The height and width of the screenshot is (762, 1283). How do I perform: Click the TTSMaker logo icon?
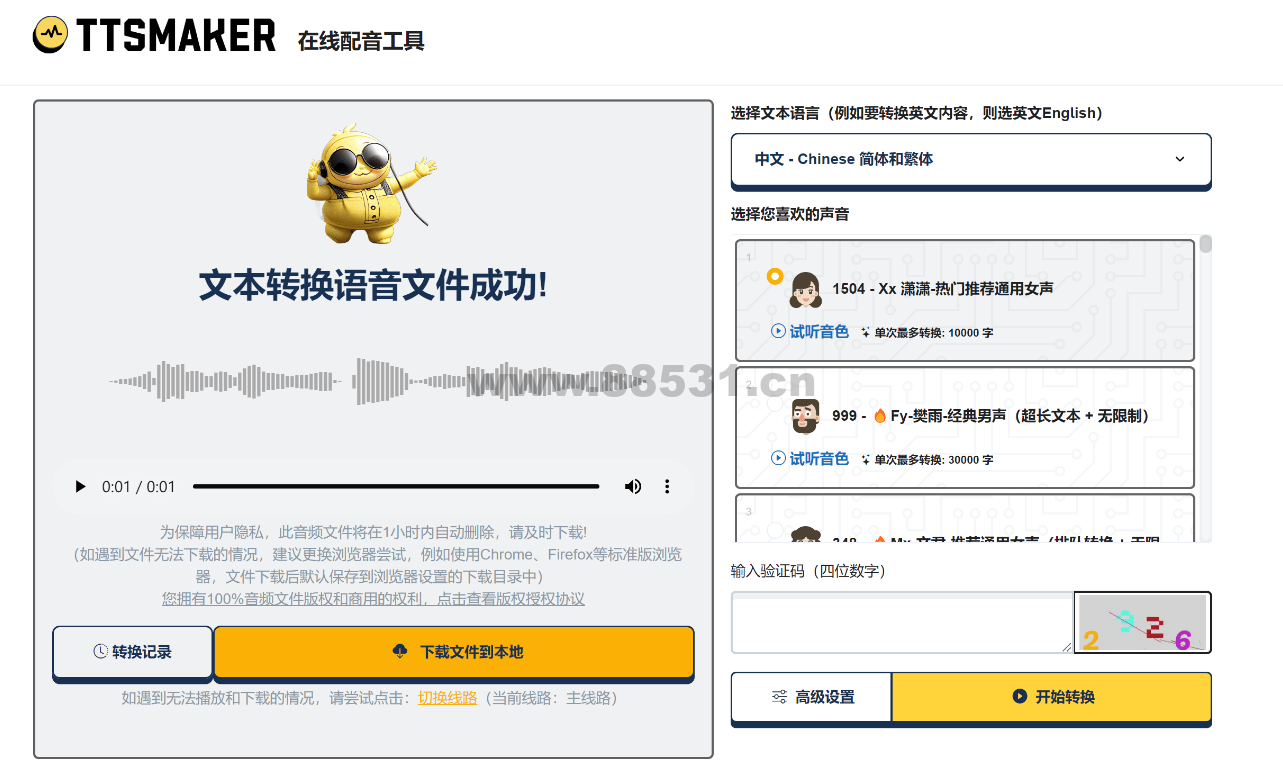(x=50, y=35)
